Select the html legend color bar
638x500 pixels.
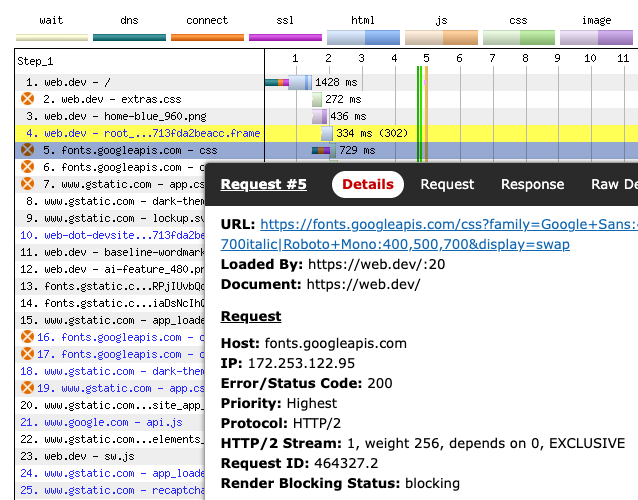(x=363, y=37)
